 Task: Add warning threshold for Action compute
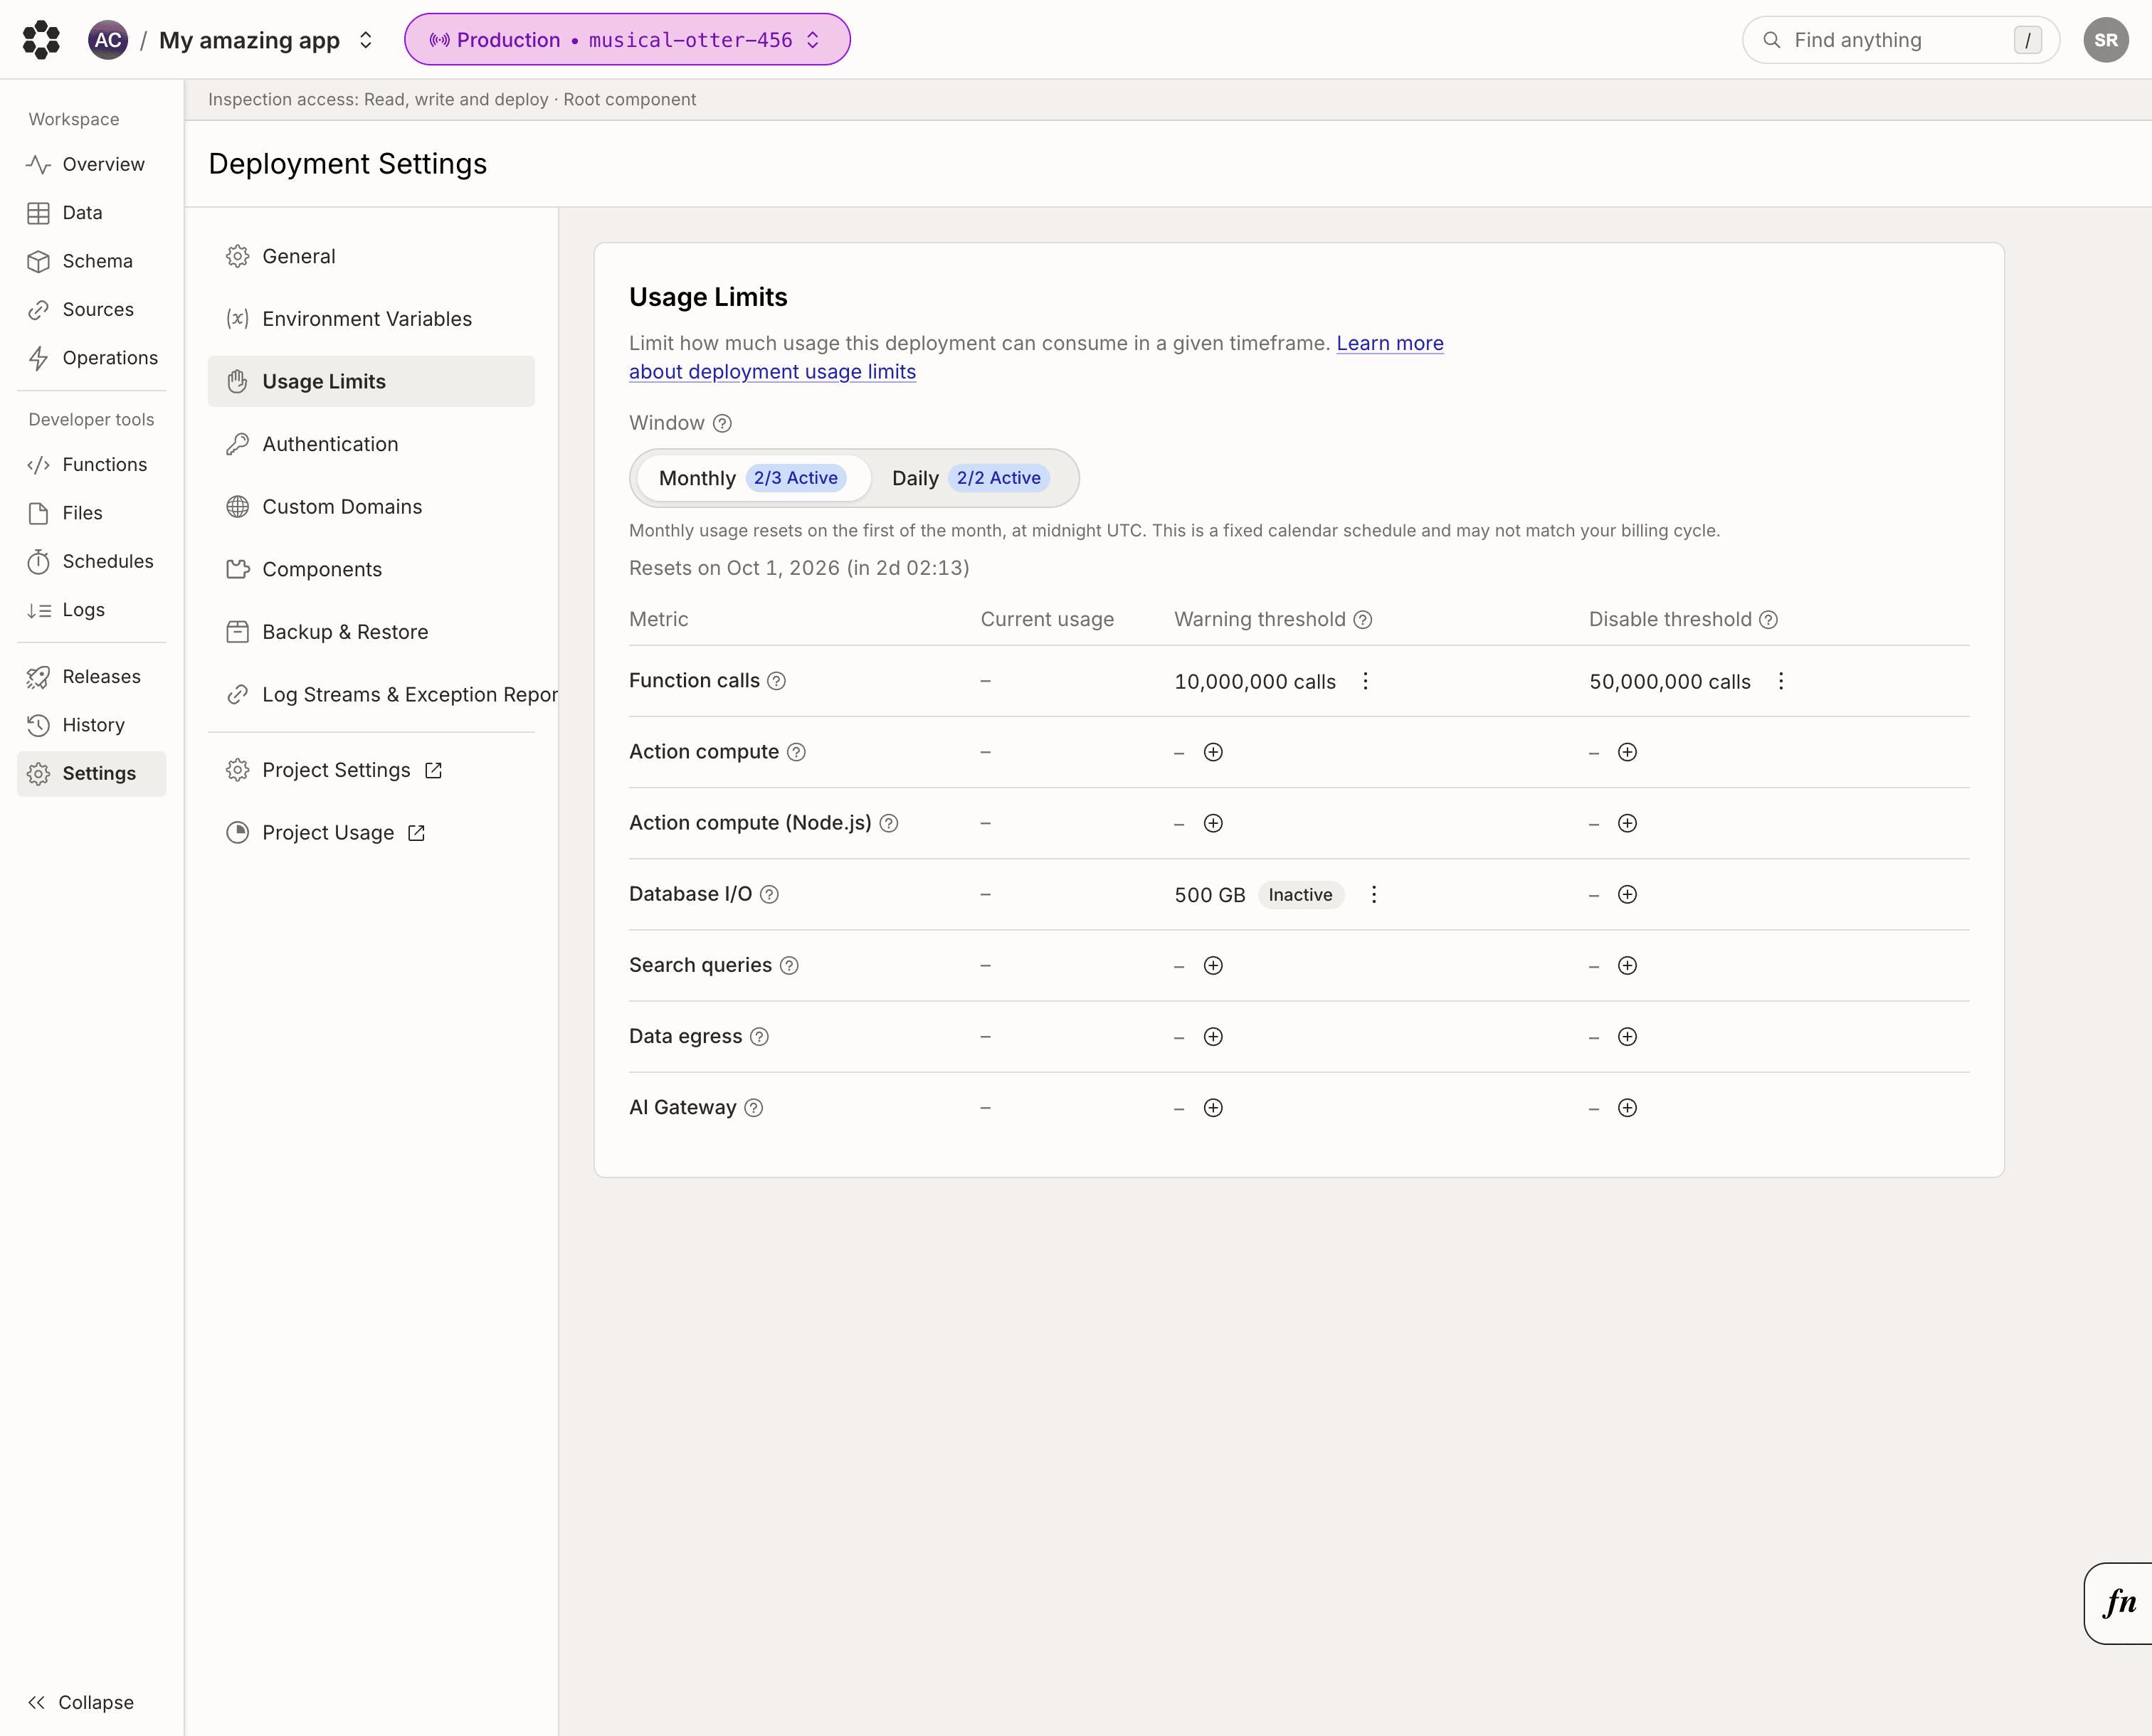coord(1213,752)
